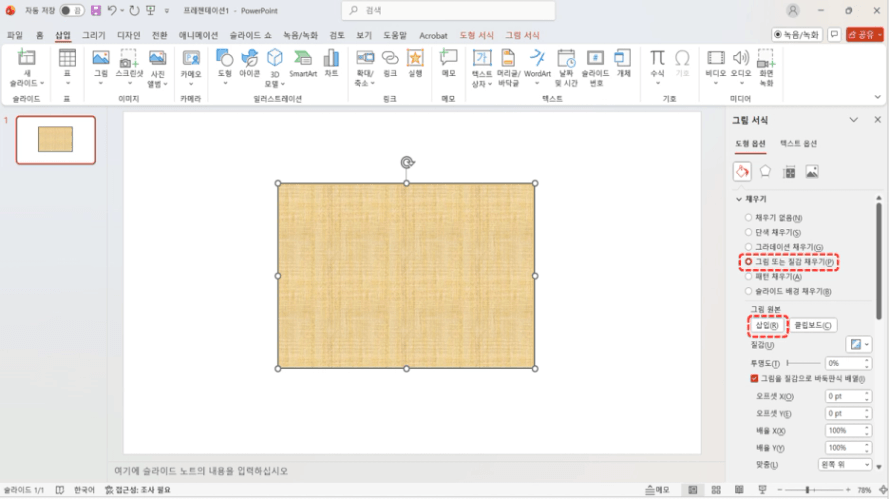Switch to 텍스트 옵션 tab
Image resolution: width=889 pixels, height=499 pixels.
tap(798, 144)
